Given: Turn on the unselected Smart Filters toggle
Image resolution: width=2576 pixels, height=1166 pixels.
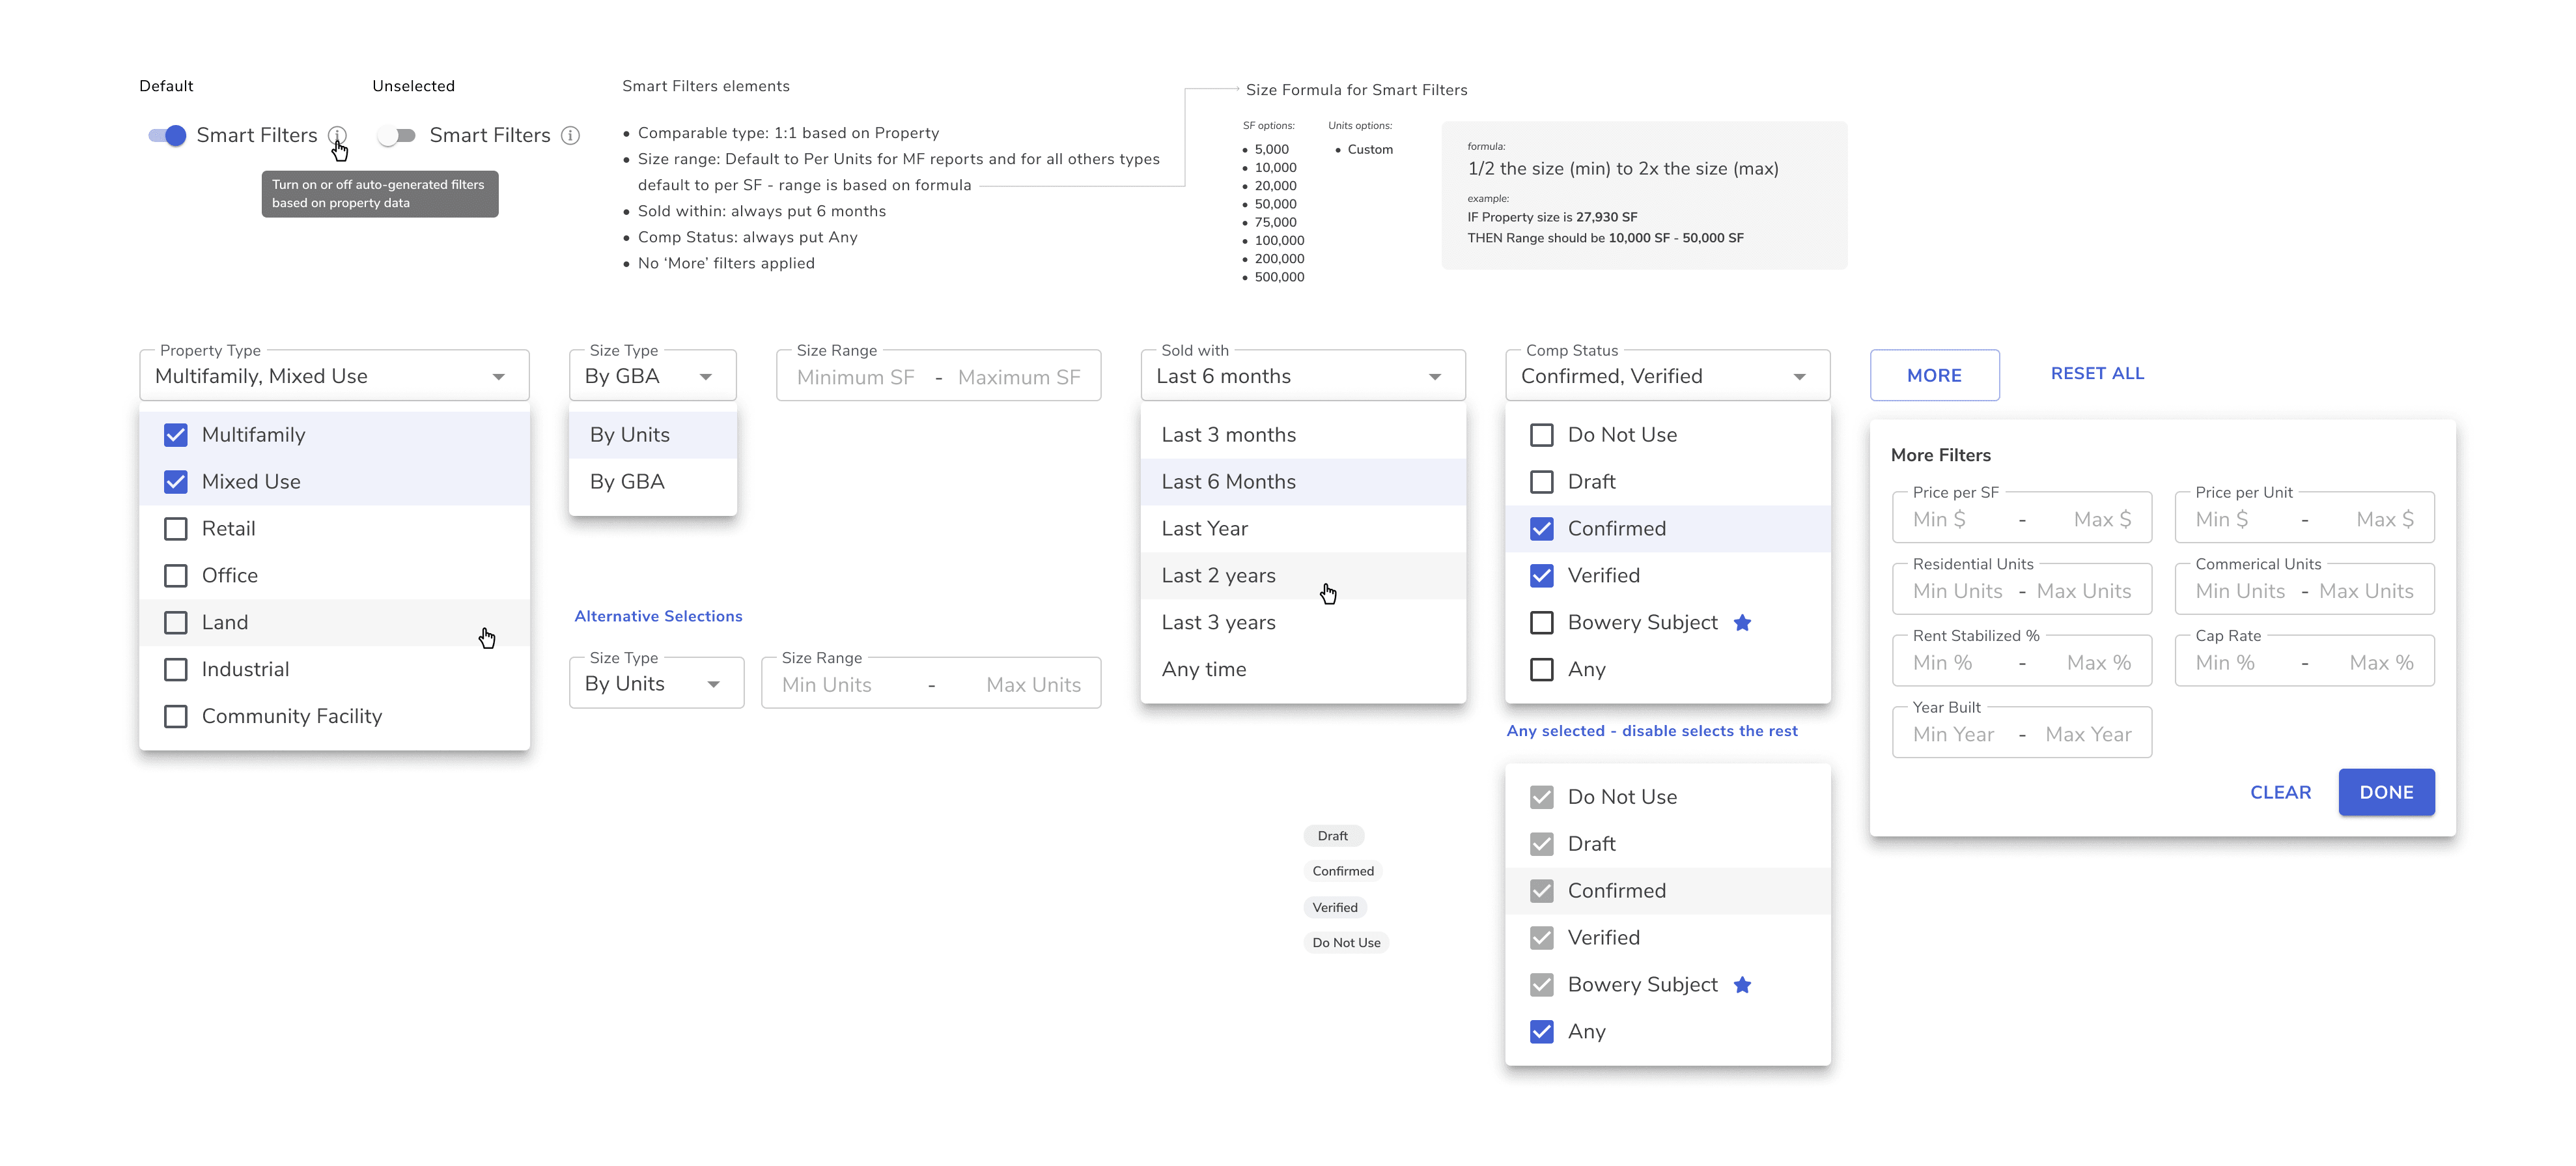Looking at the screenshot, I should coord(397,135).
